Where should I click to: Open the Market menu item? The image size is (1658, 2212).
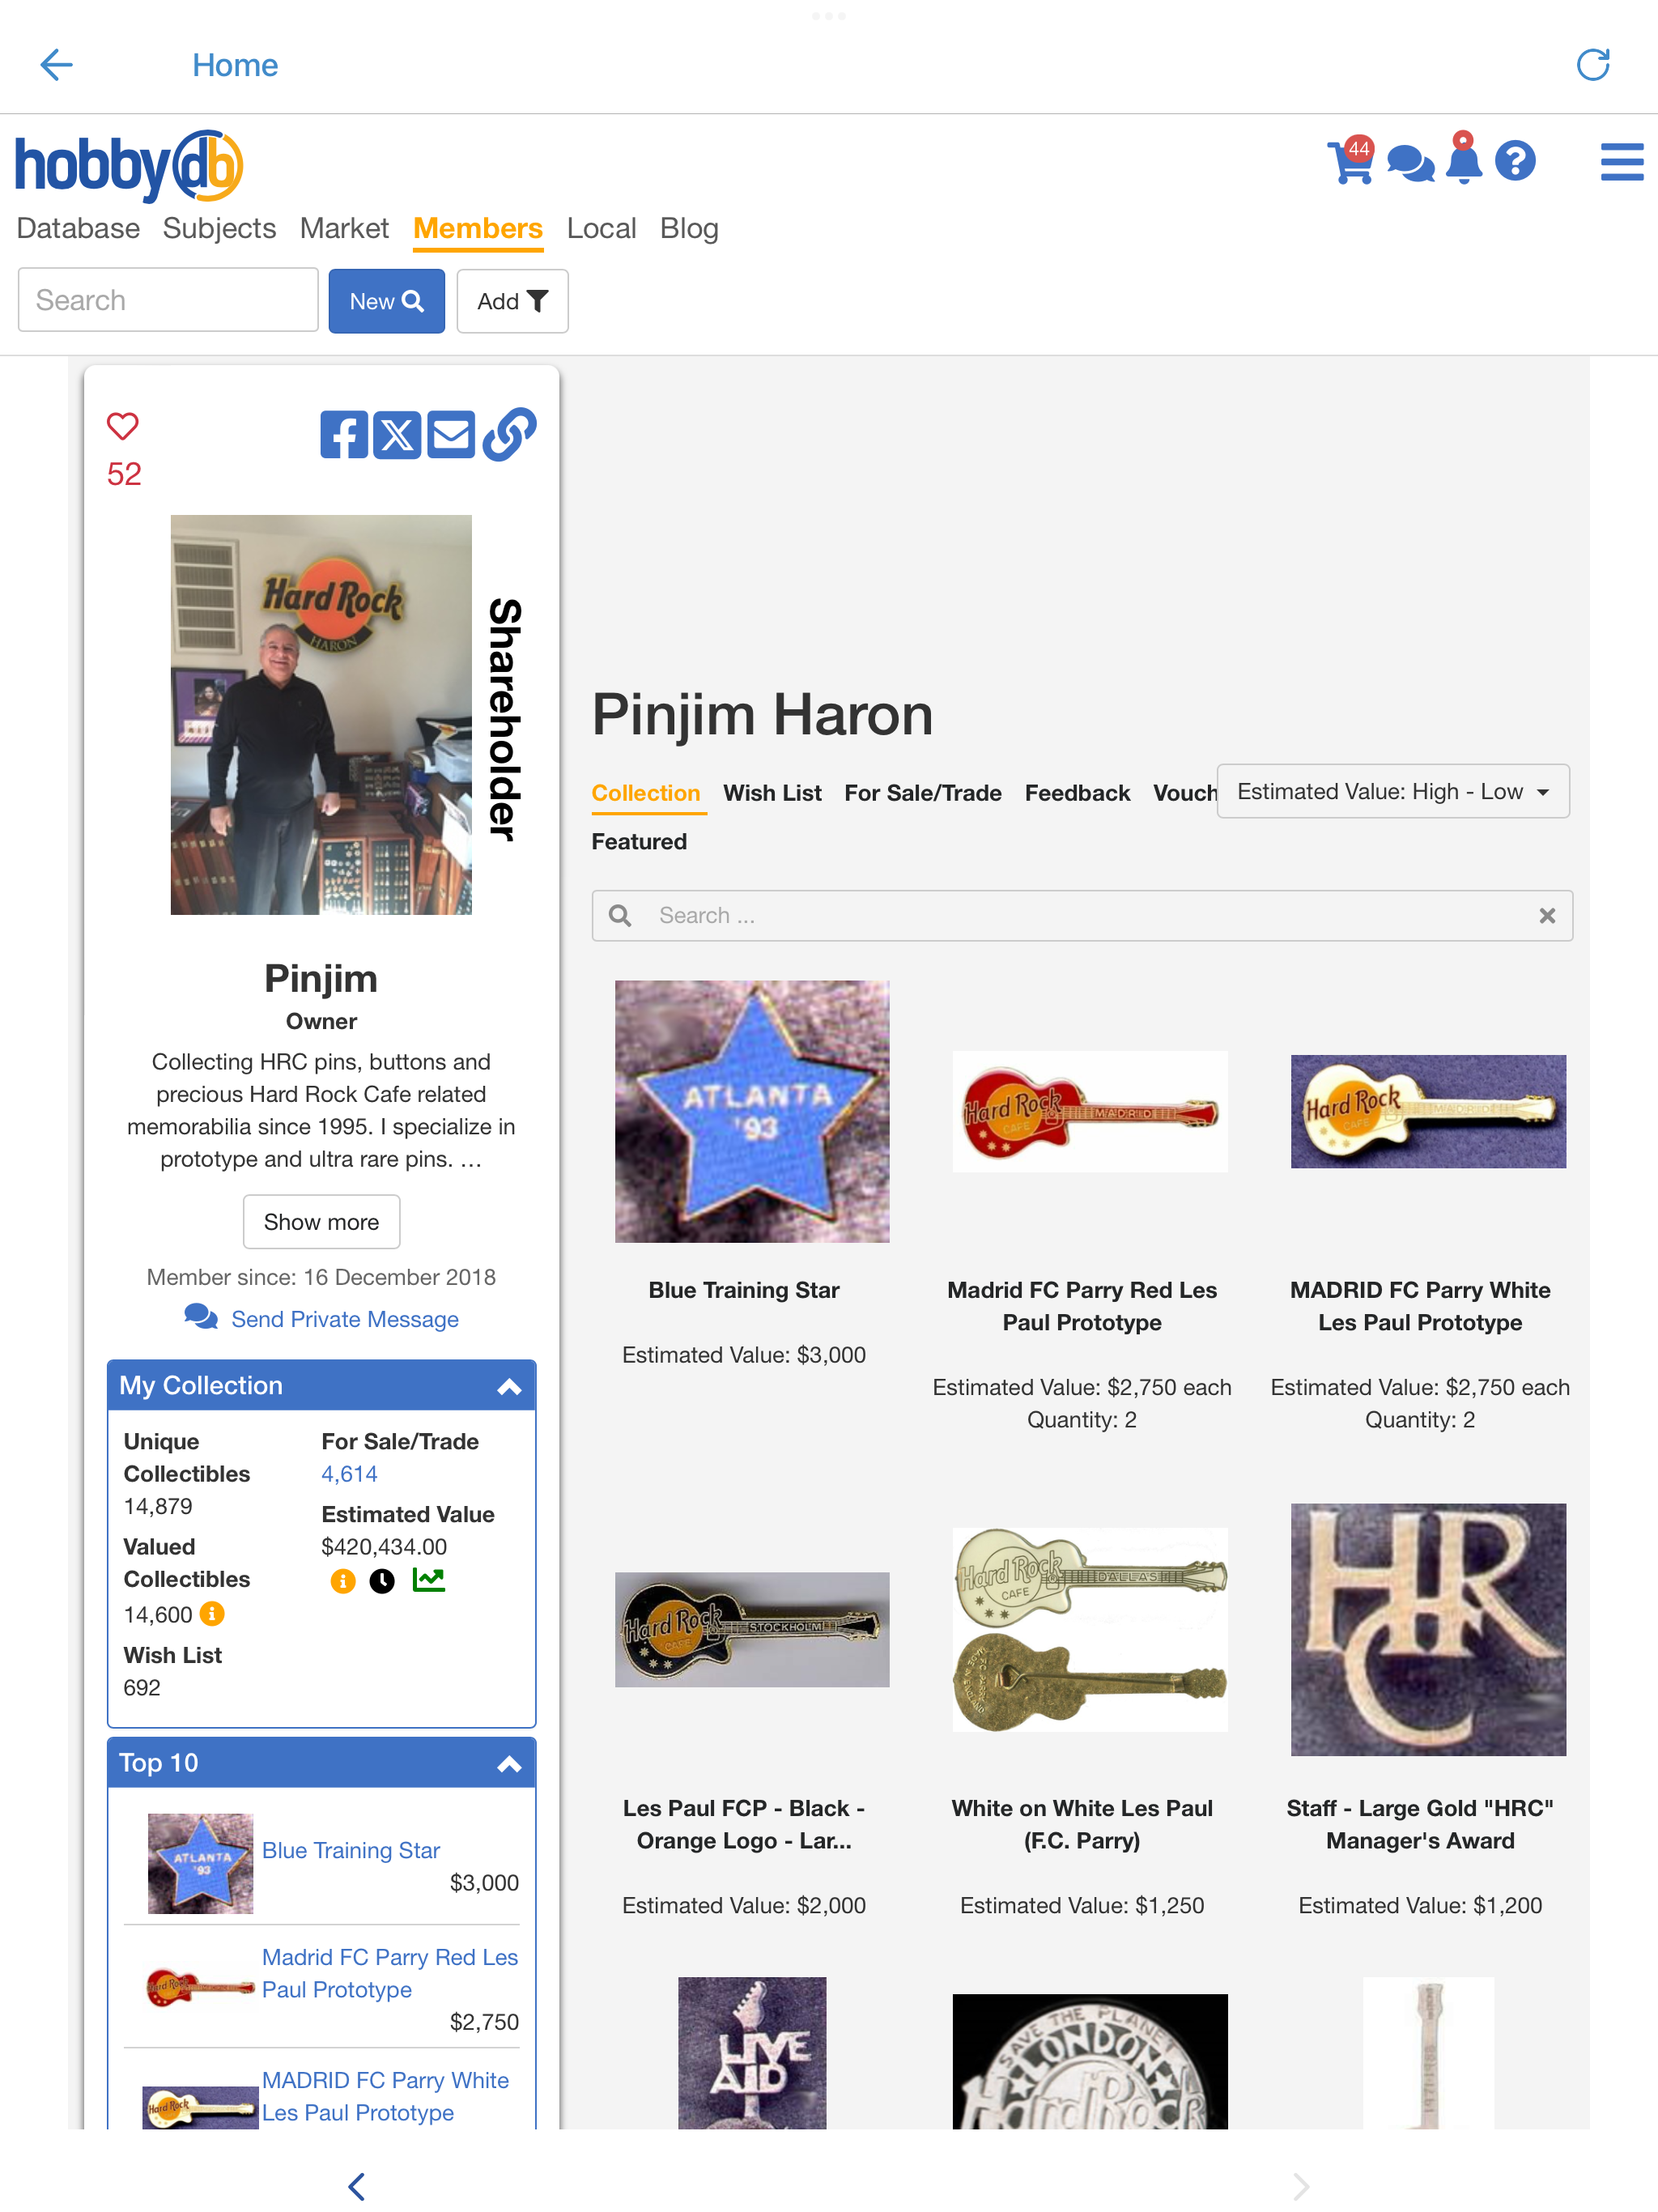pos(344,228)
